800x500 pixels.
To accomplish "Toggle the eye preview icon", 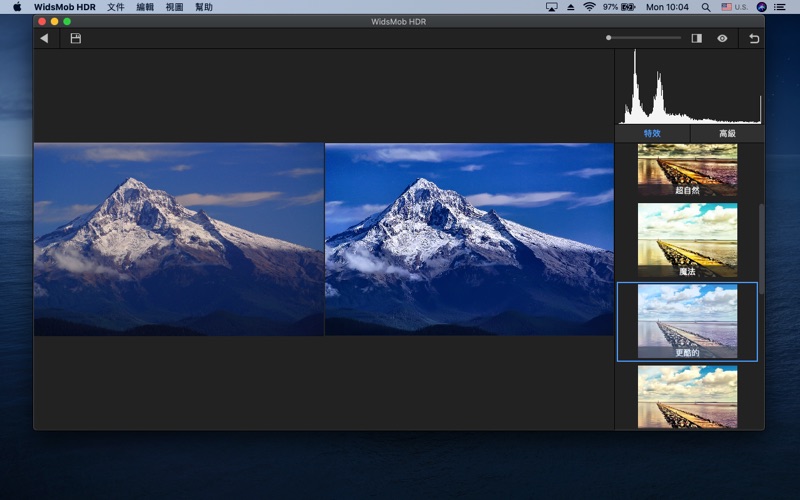I will 722,39.
